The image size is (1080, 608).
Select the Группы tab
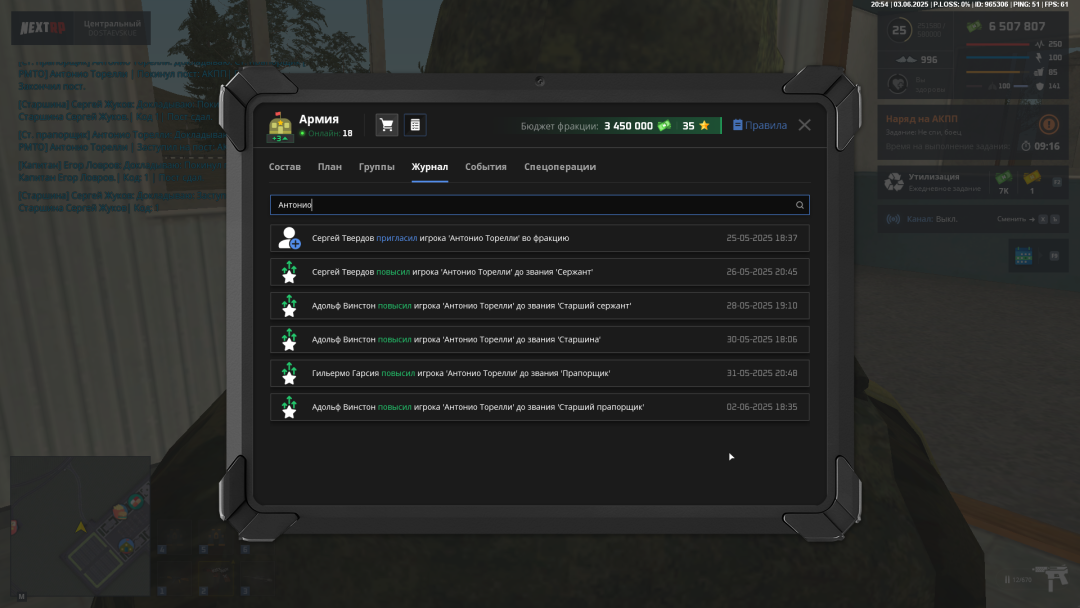(377, 167)
